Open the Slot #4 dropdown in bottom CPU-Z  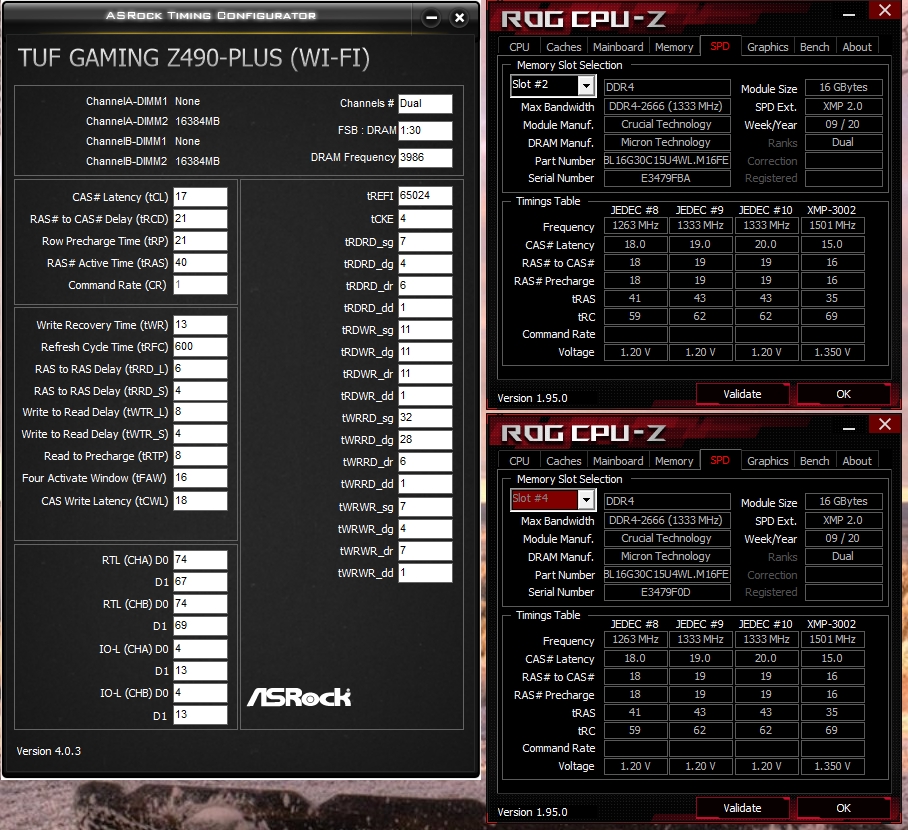pyautogui.click(x=587, y=499)
